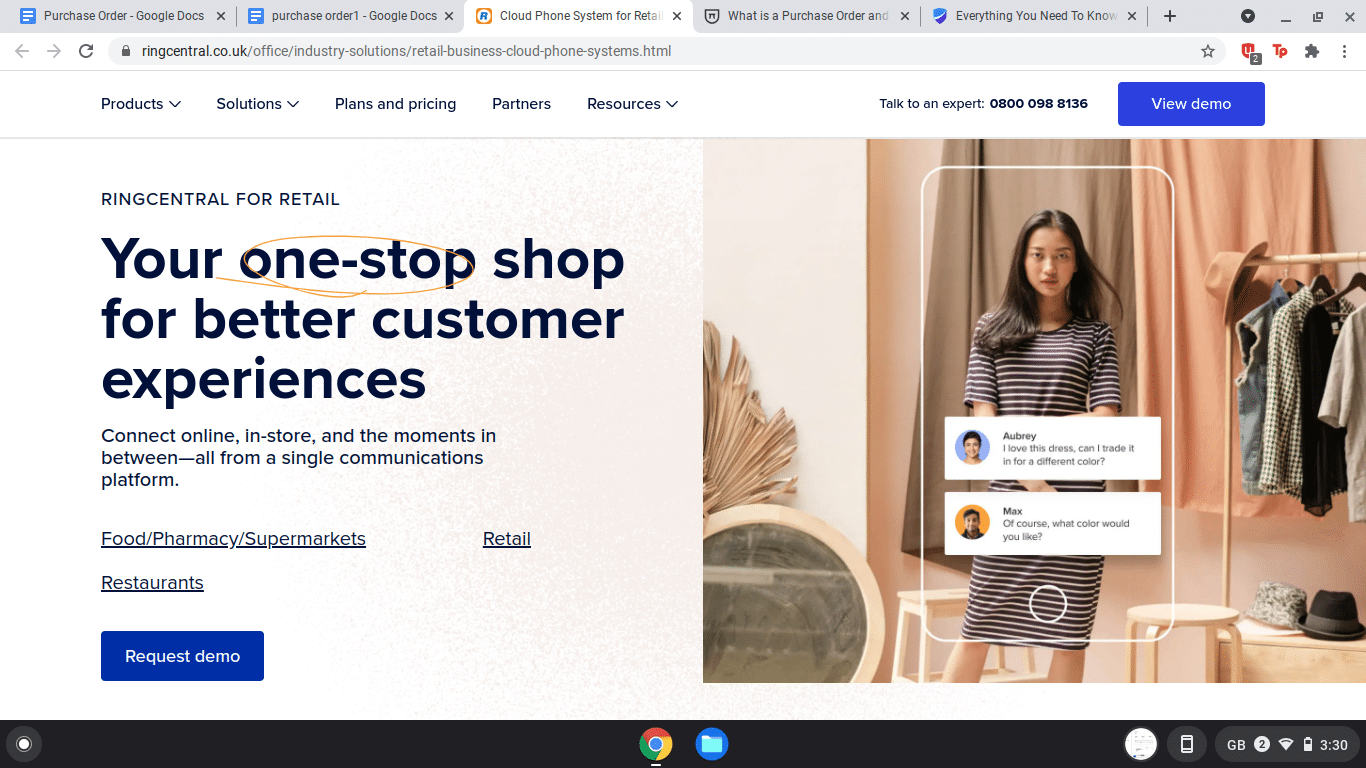Close the Everything You Need To Know tab
Viewport: 1366px width, 768px height.
1133,16
